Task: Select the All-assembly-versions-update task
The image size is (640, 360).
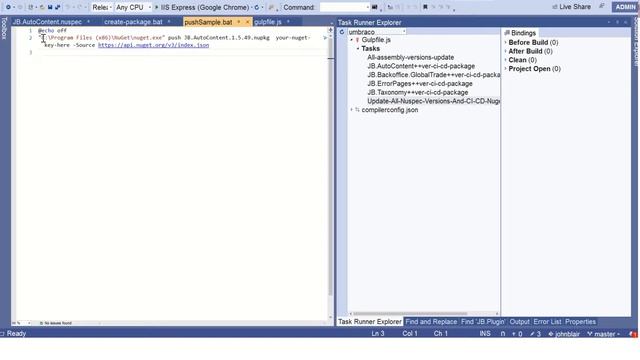Action: 410,58
